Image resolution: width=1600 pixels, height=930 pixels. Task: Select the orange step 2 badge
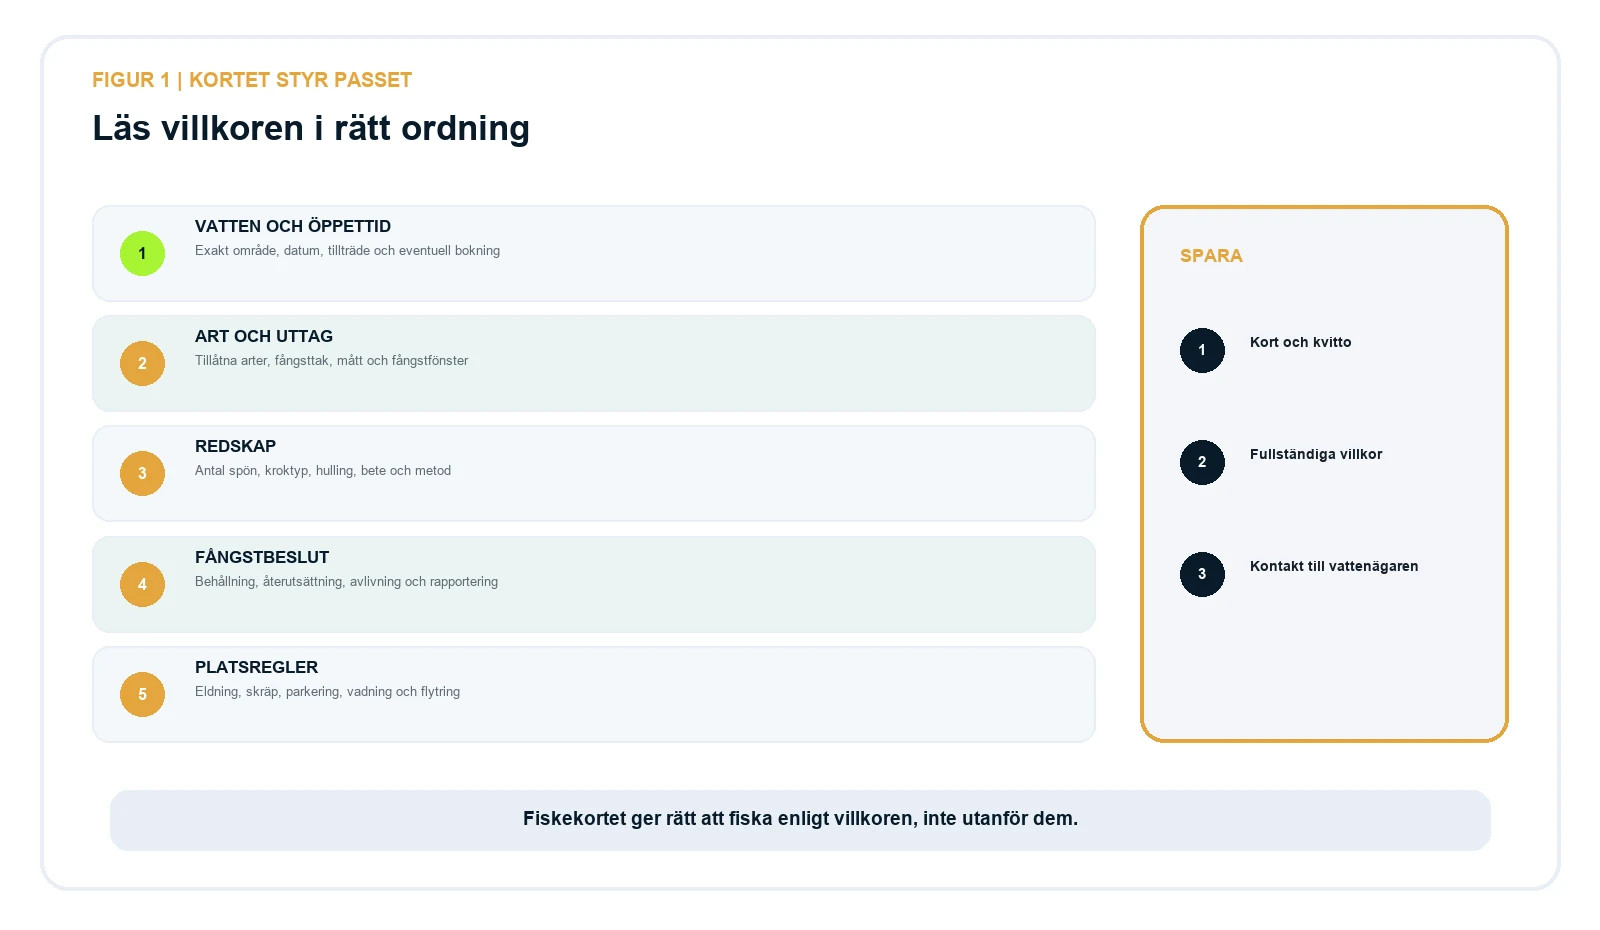[142, 363]
